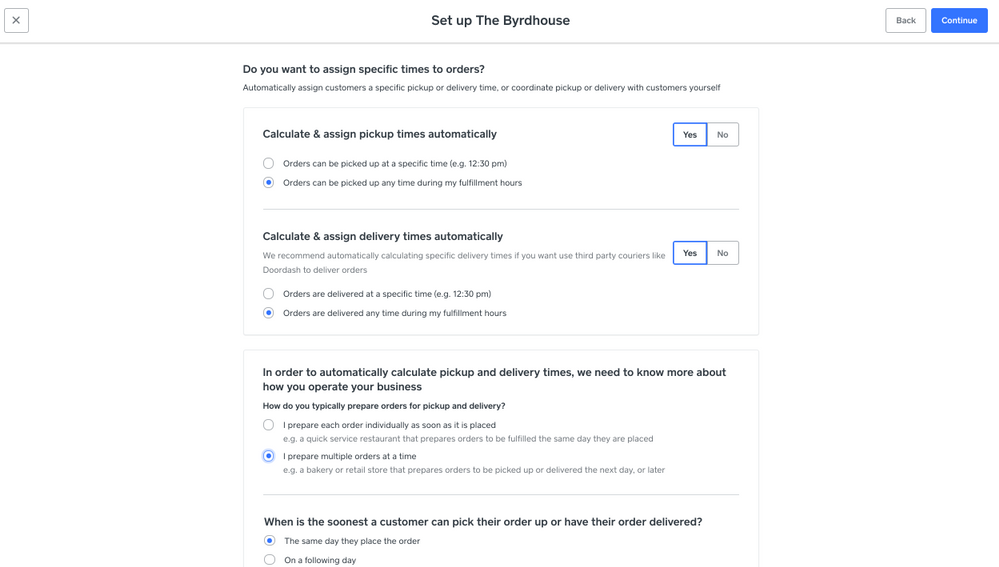Select No for automatic delivery times
Image resolution: width=999 pixels, height=567 pixels.
[x=722, y=253]
